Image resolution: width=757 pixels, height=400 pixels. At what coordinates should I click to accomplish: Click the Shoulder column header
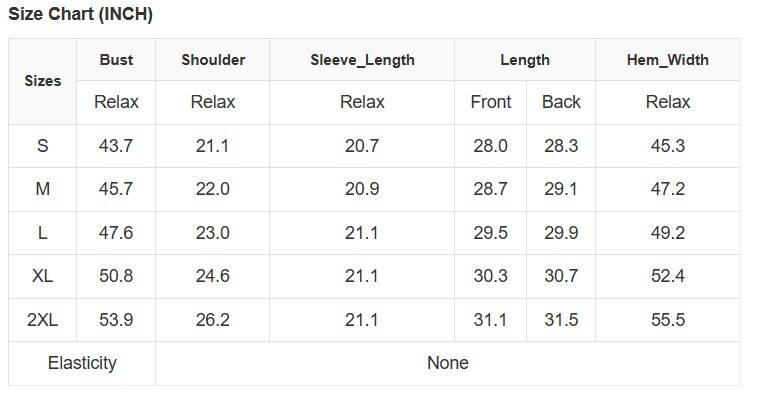click(213, 60)
